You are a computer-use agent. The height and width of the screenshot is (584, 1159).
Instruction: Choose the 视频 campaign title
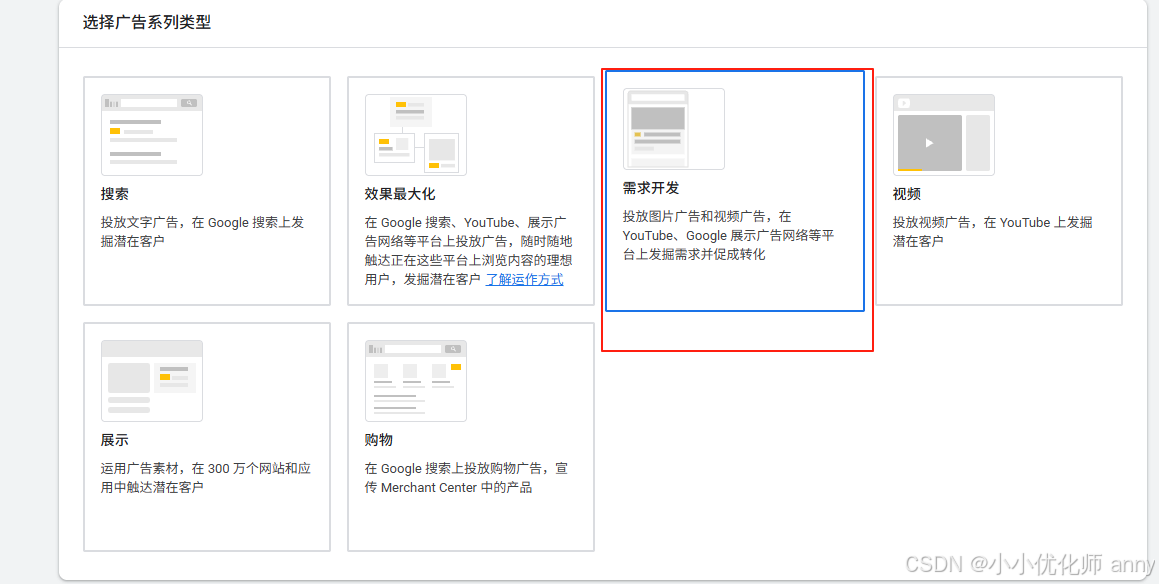tap(906, 194)
